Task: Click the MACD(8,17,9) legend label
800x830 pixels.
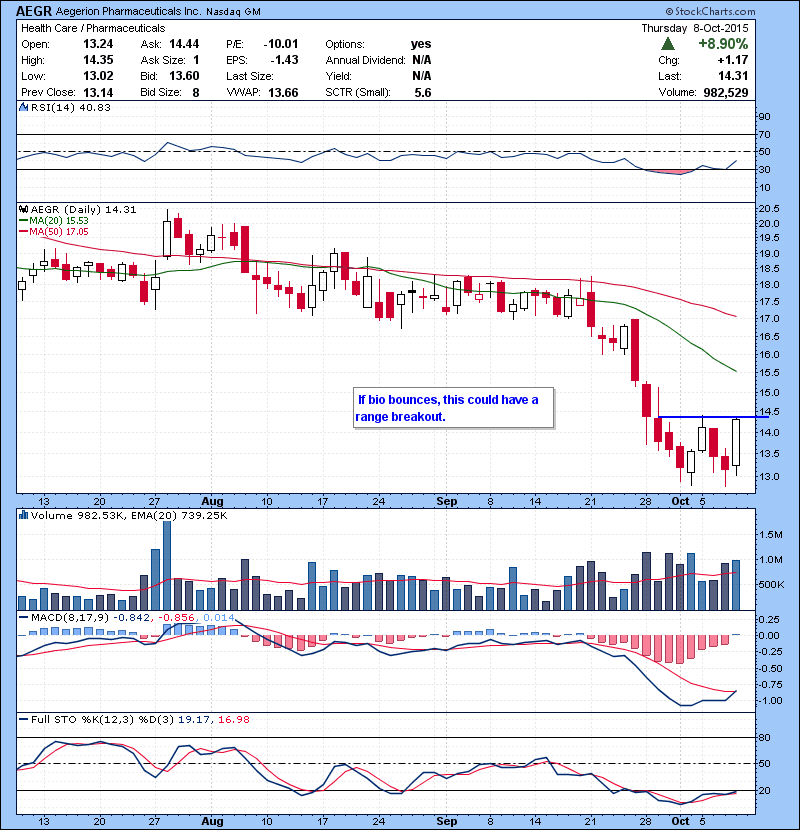Action: 71,617
